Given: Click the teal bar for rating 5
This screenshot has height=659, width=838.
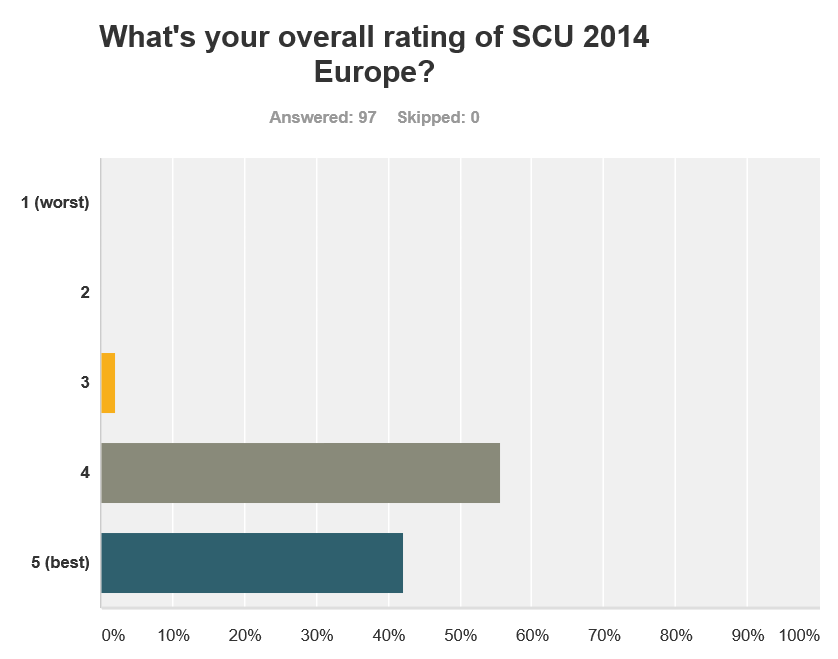Looking at the screenshot, I should [x=252, y=563].
